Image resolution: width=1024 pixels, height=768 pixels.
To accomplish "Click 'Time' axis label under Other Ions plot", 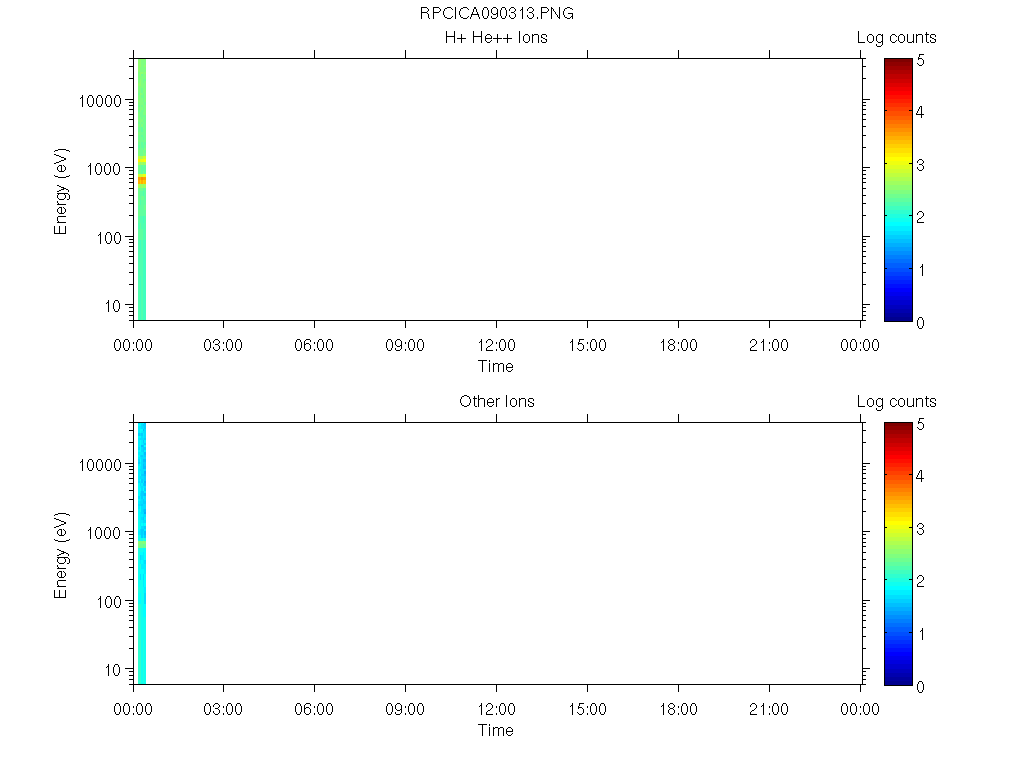I will (x=496, y=730).
